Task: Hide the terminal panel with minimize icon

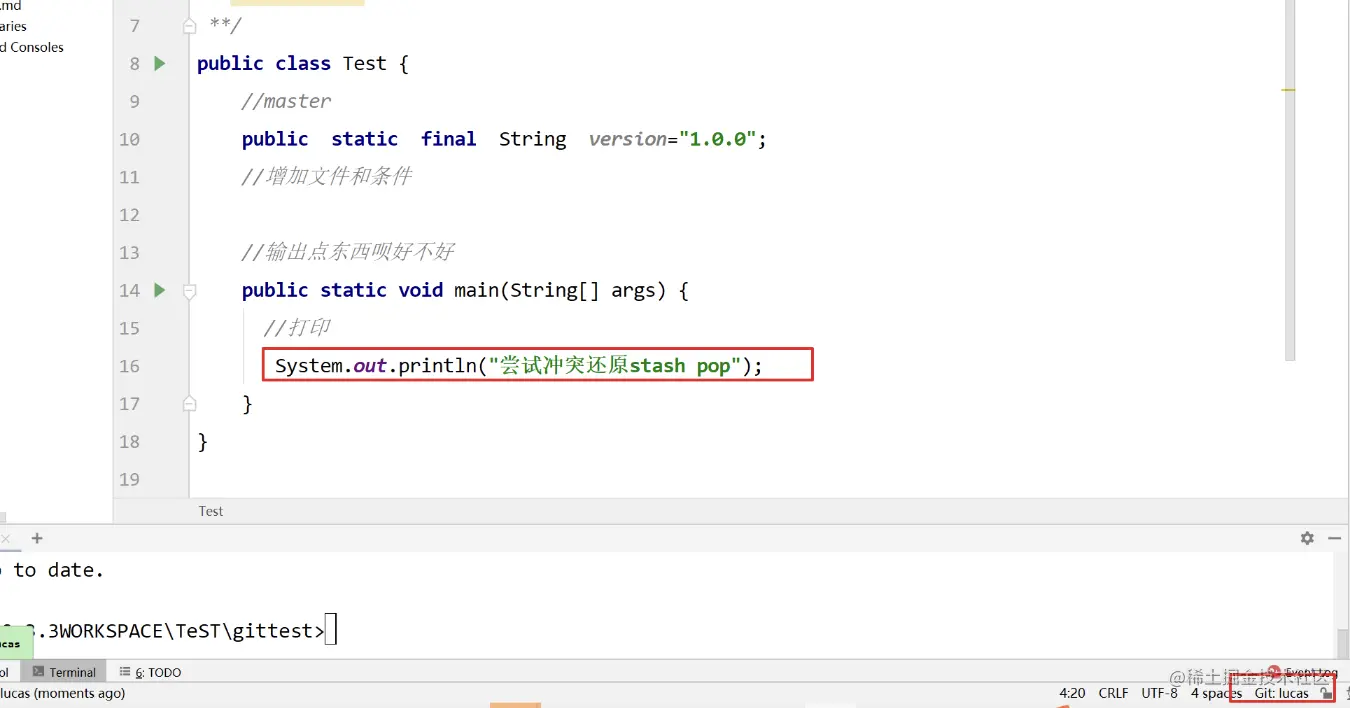Action: [x=1334, y=538]
